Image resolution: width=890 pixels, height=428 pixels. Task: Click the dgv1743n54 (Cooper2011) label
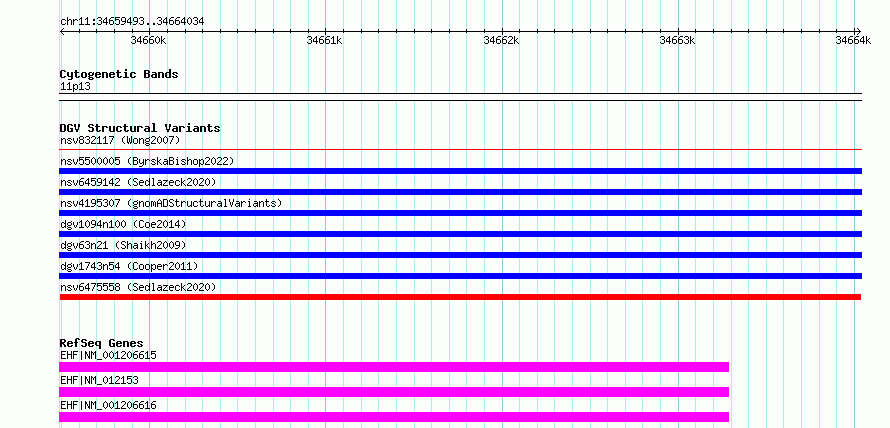(129, 266)
